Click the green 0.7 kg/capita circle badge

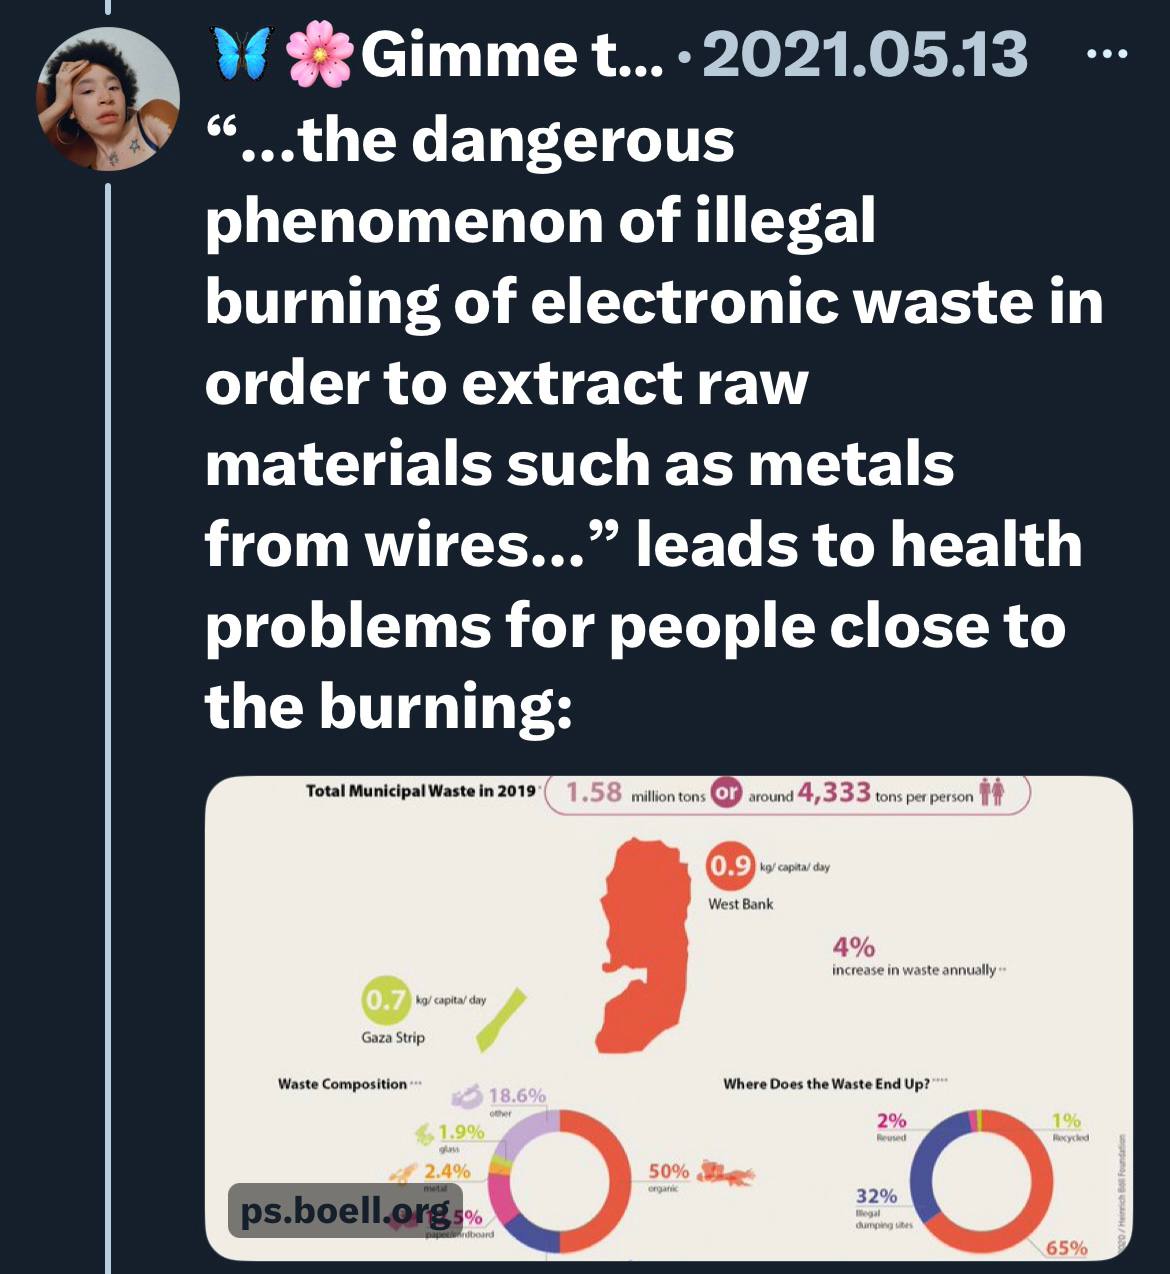click(385, 1000)
